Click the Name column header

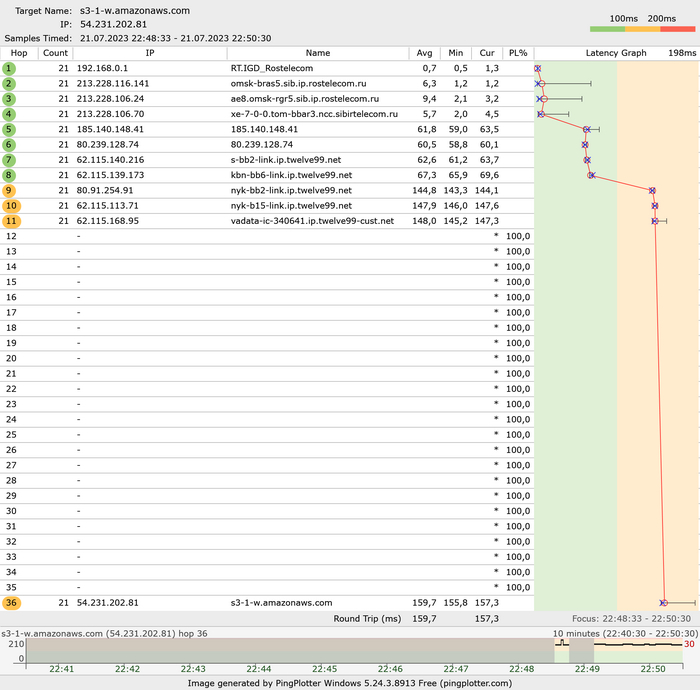[x=317, y=52]
